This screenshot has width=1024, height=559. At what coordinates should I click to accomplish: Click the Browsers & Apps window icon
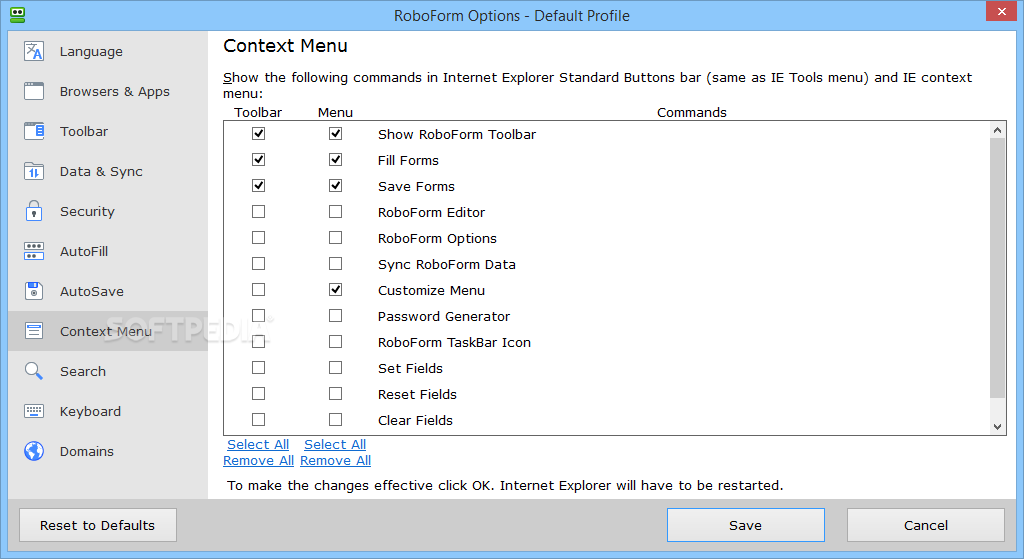coord(34,91)
